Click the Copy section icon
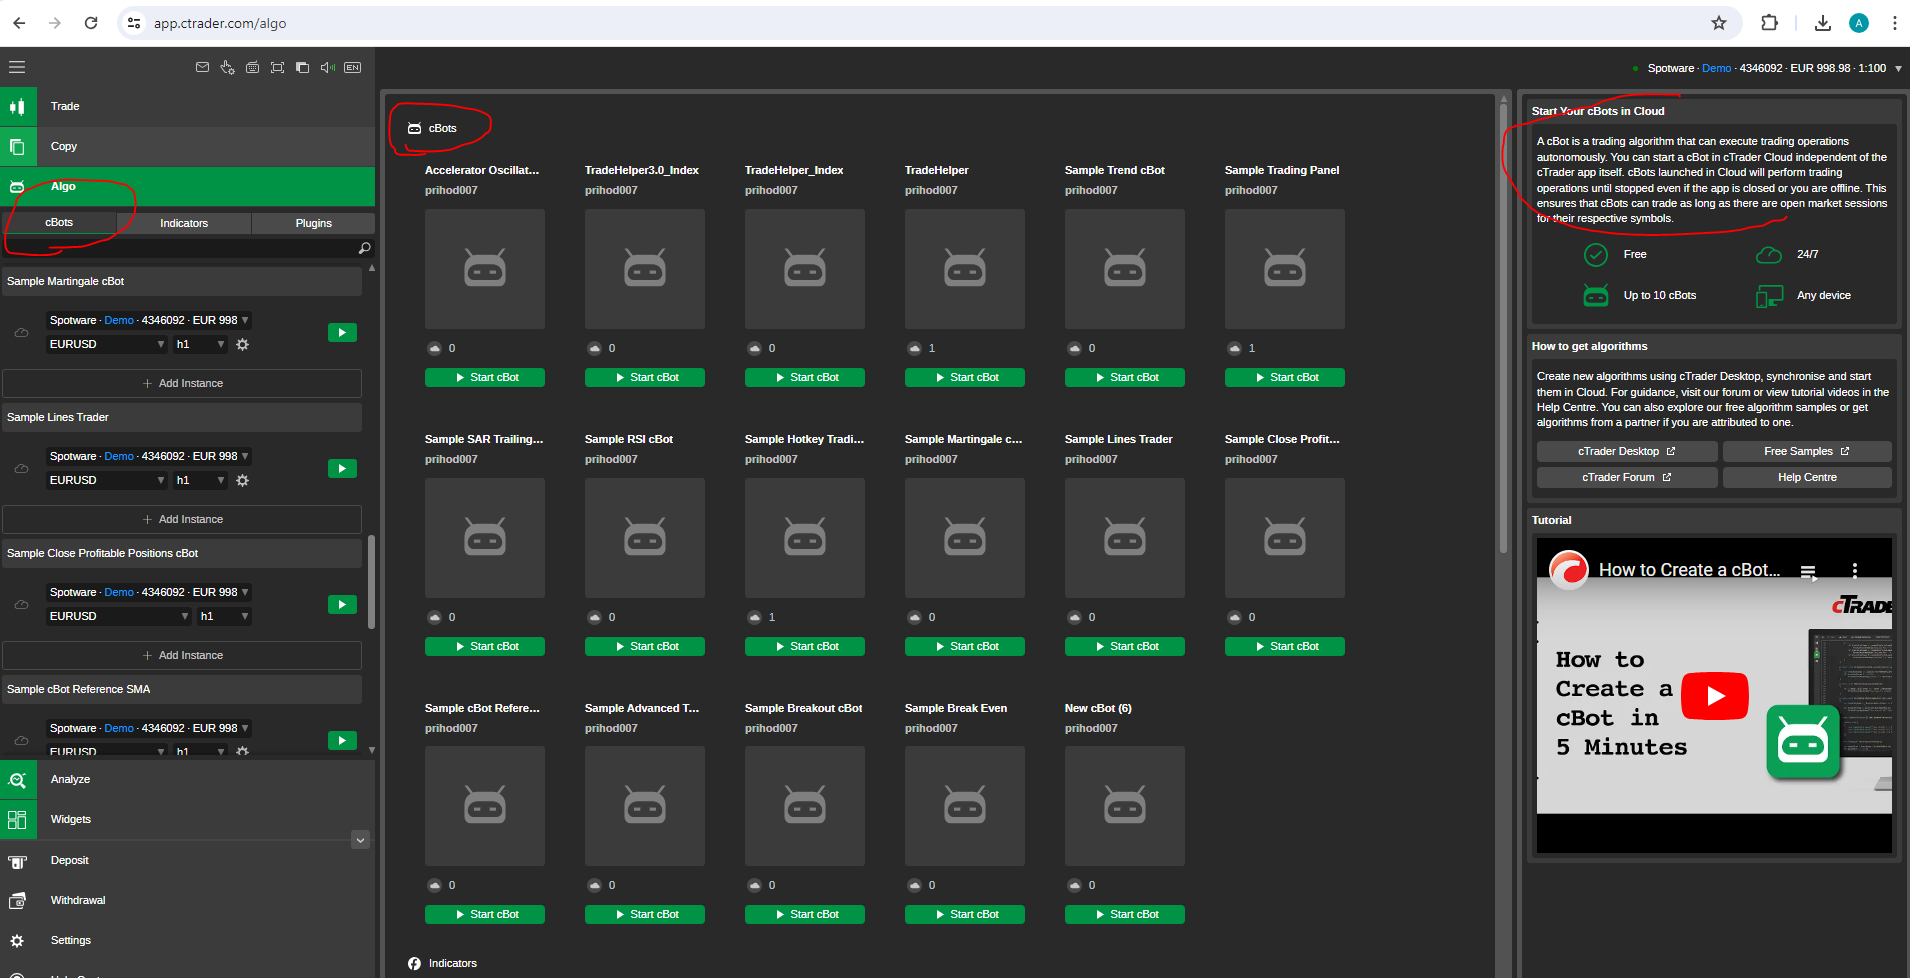This screenshot has width=1910, height=978. pos(18,146)
